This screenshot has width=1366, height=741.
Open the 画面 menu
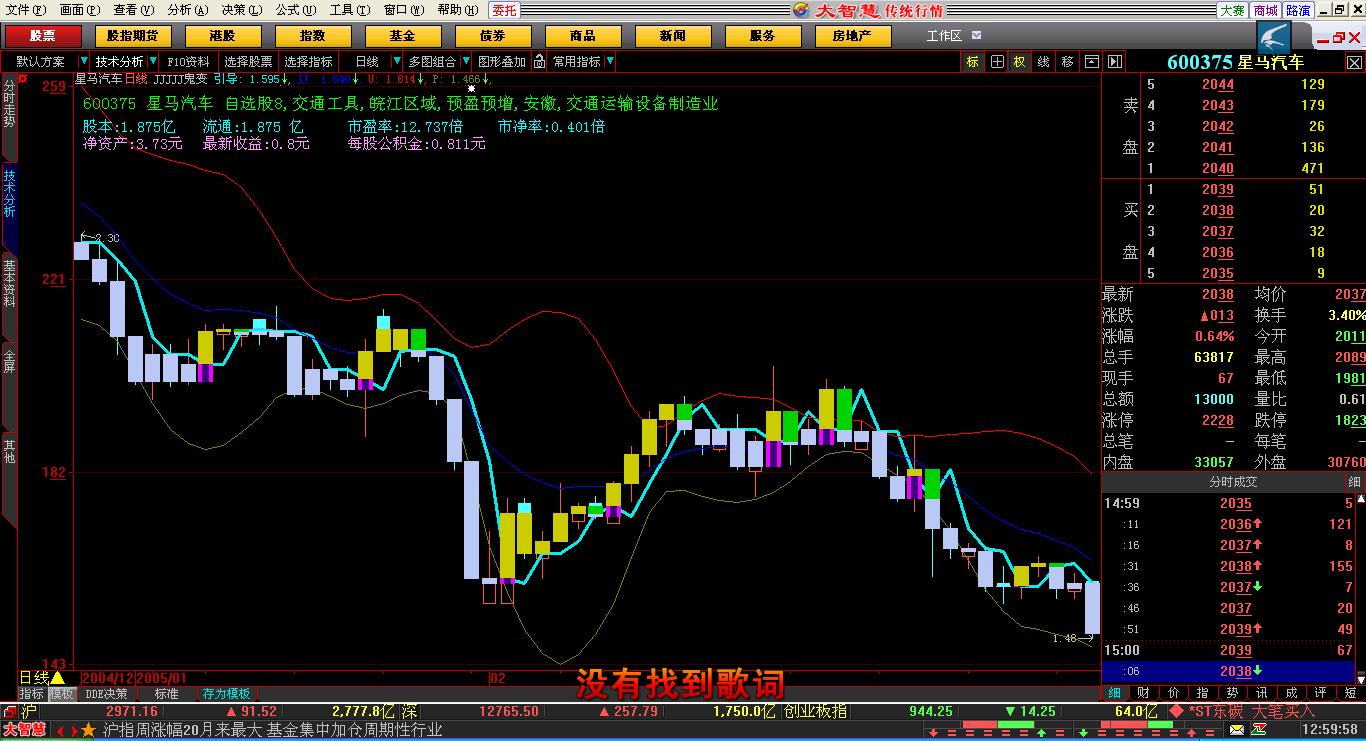pyautogui.click(x=79, y=10)
